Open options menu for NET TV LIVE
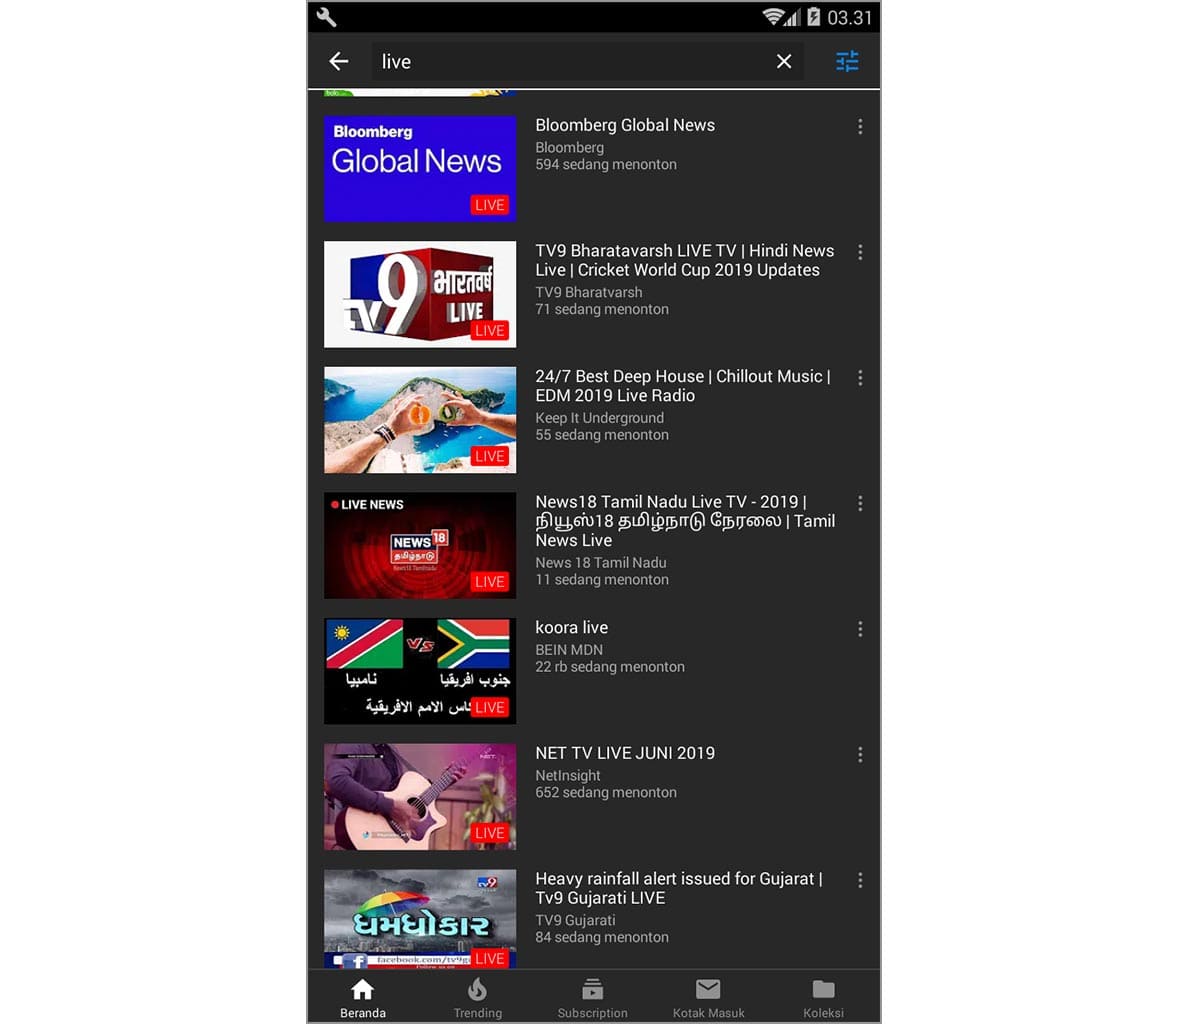This screenshot has height=1024, width=1185. tap(860, 754)
